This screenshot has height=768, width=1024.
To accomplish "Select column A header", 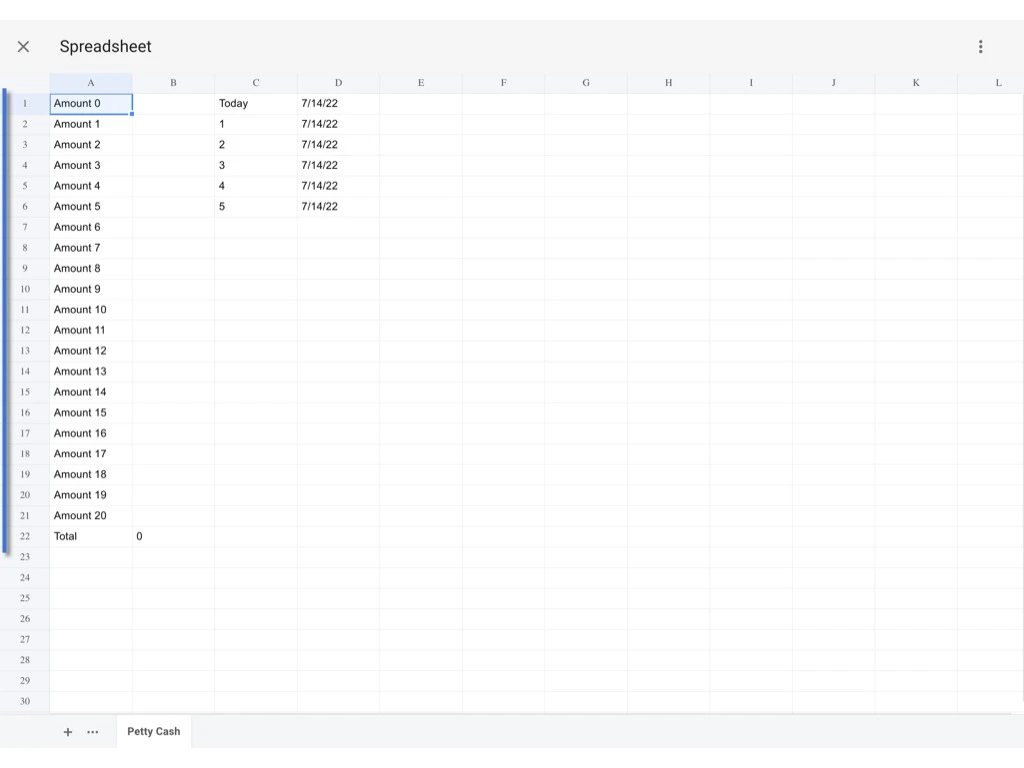I will pos(90,82).
